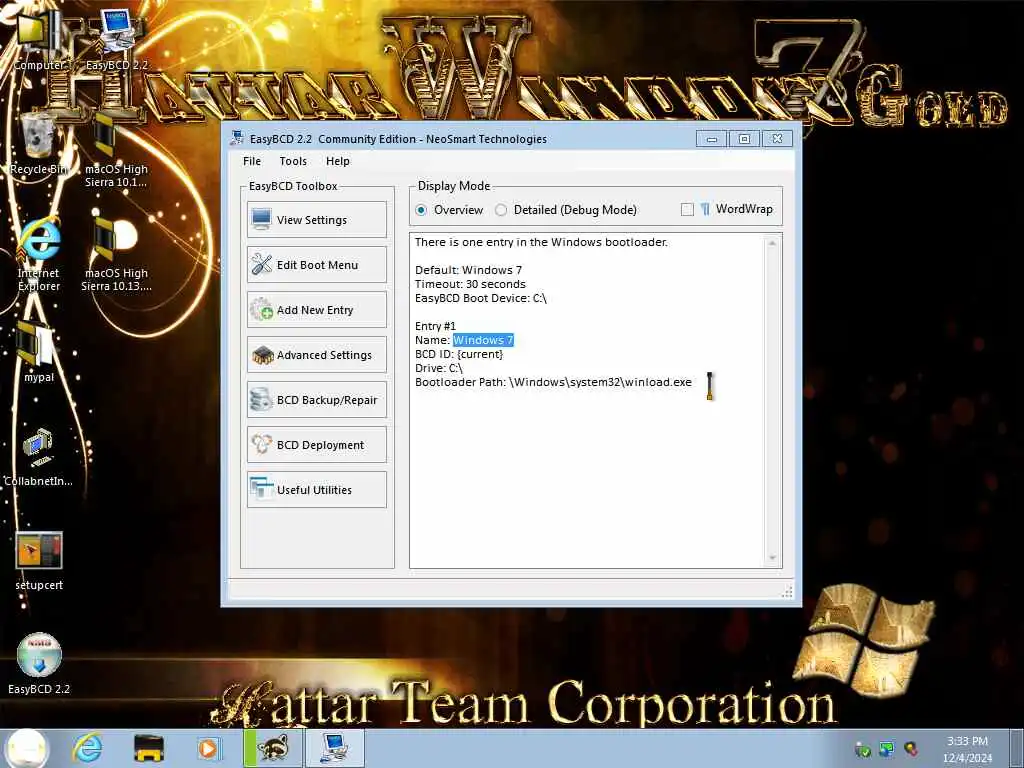
Task: Open the taskbar clock showing 3:33 PM
Action: (x=967, y=749)
